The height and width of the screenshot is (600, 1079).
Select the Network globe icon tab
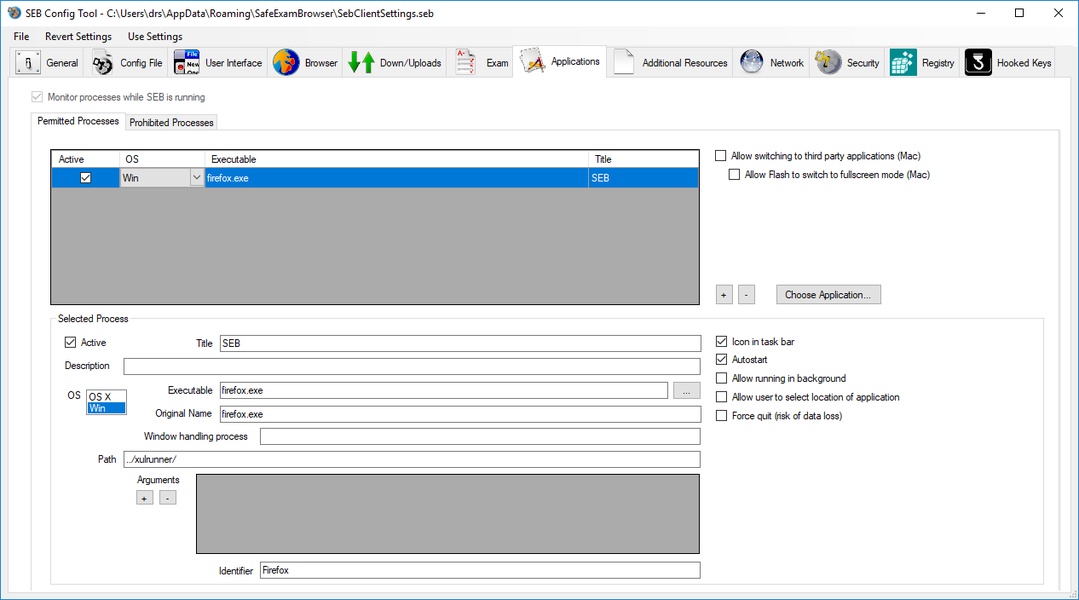(752, 63)
